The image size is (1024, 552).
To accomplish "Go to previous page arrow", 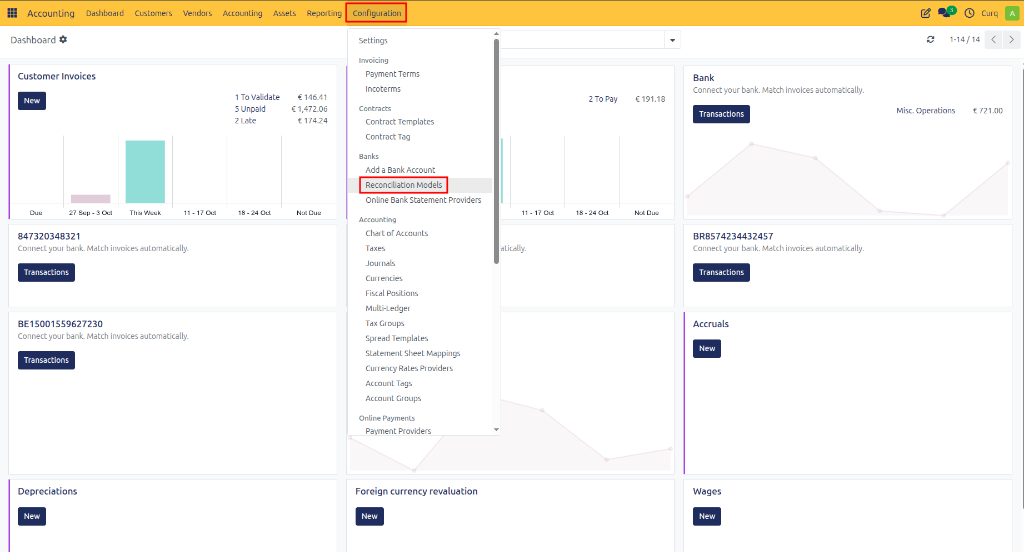I will [993, 40].
